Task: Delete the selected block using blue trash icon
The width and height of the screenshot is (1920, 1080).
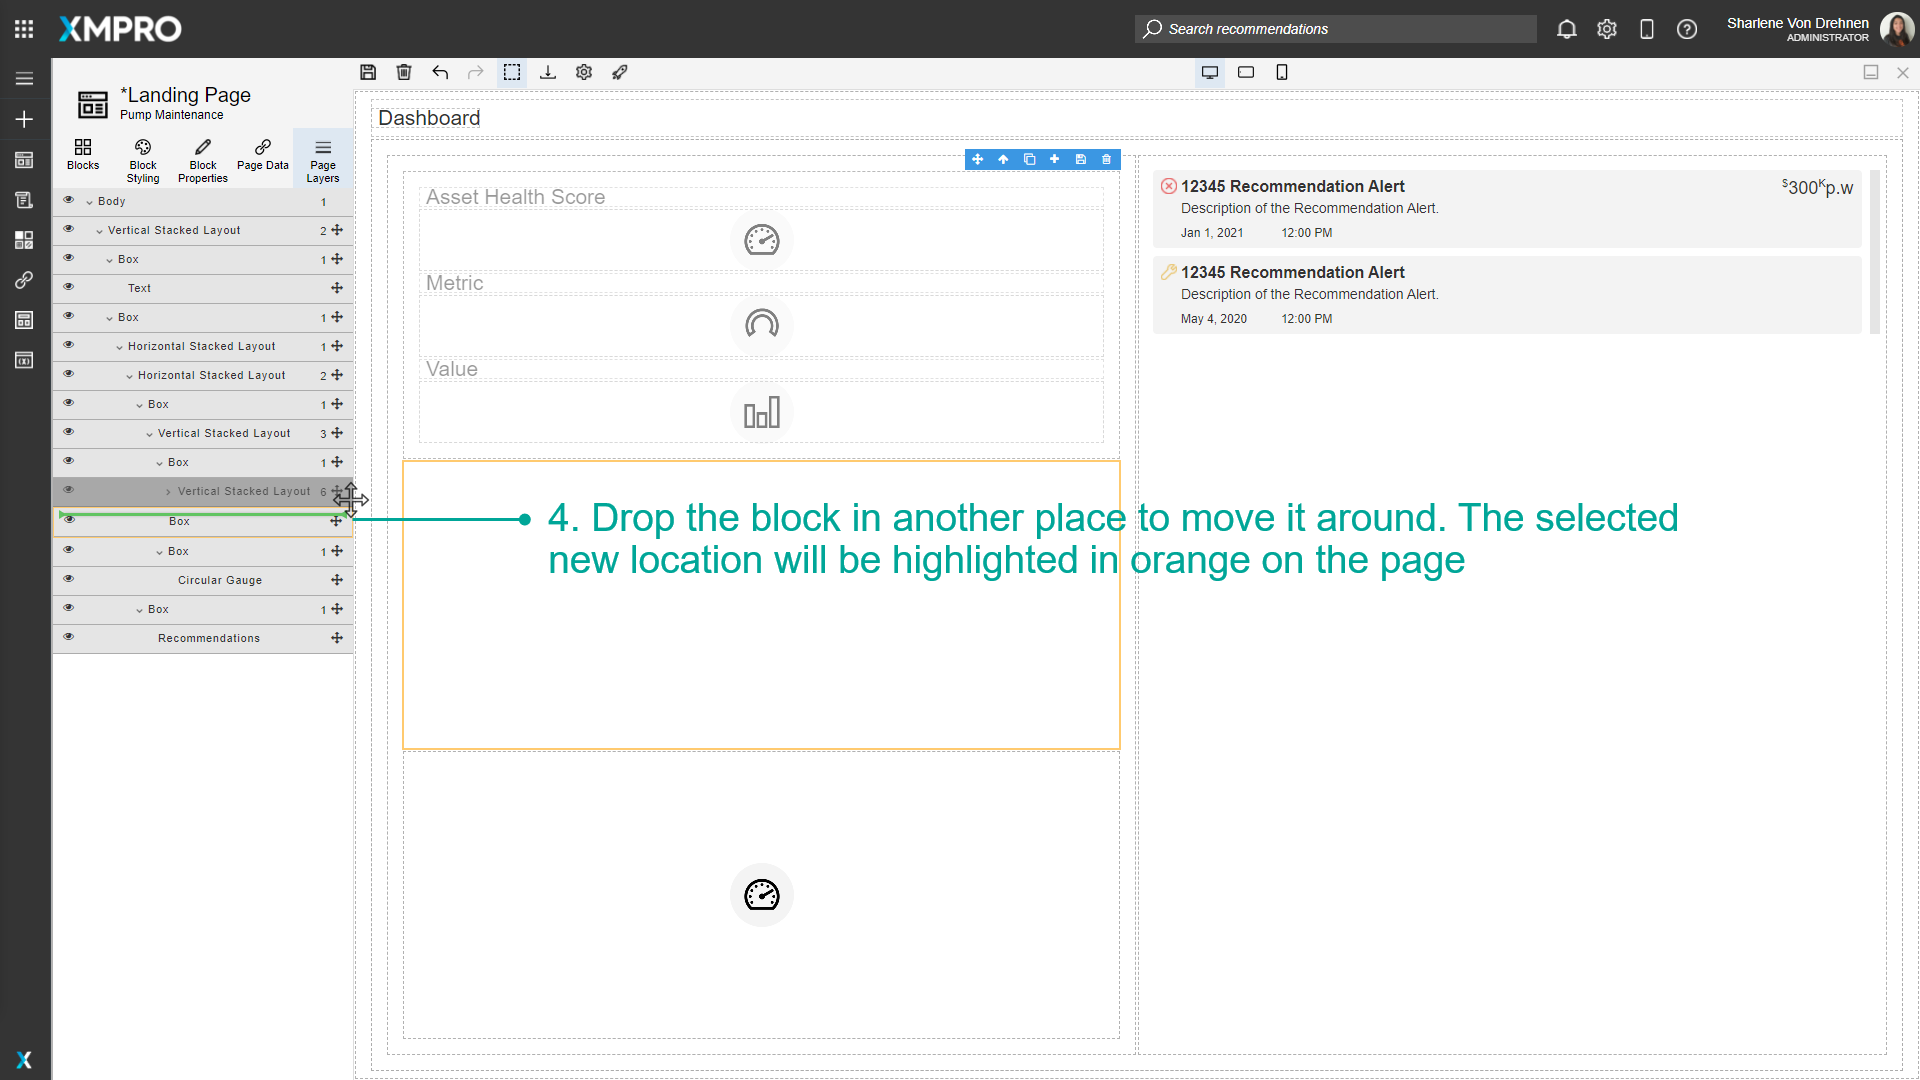Action: pyautogui.click(x=1106, y=159)
